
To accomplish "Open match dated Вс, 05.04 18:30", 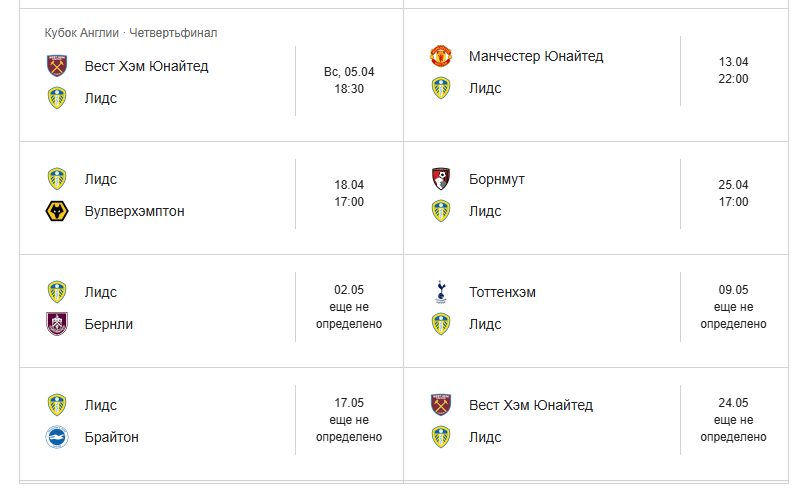I will coord(349,80).
